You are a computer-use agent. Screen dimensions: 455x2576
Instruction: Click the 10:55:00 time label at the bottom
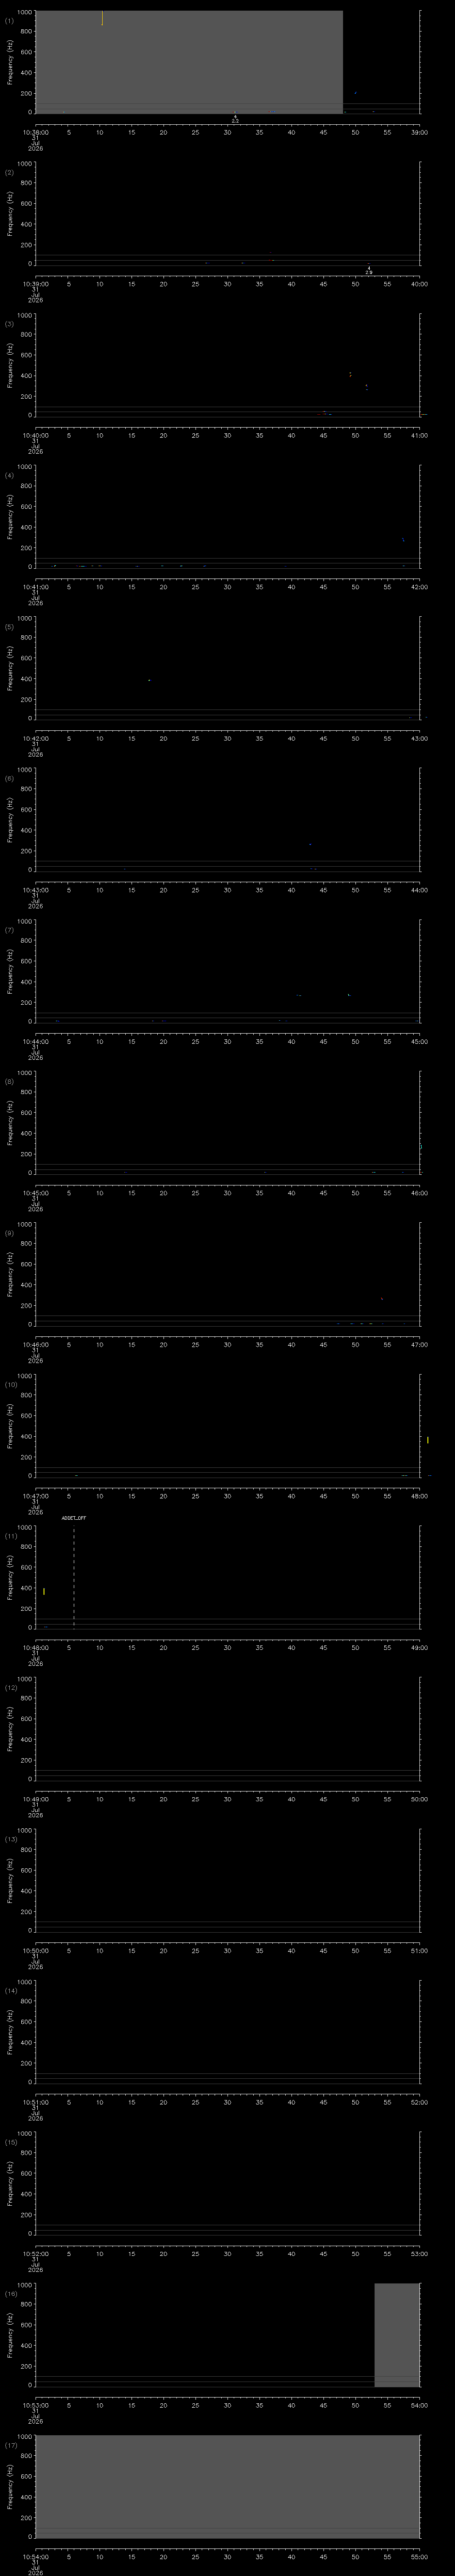coord(420,2556)
